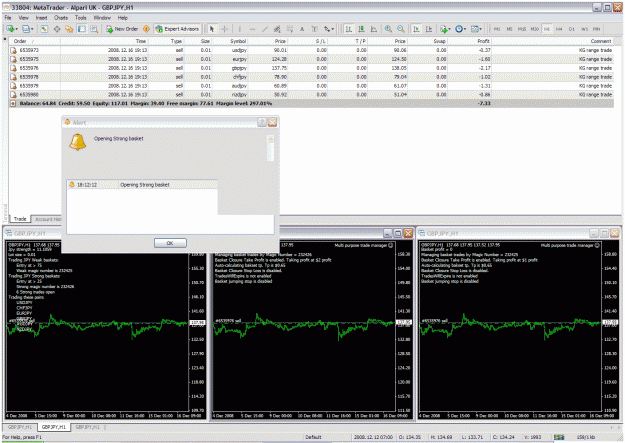Switch chart to candlesticks mode
Image resolution: width=625 pixels, height=443 pixels.
coord(362,29)
